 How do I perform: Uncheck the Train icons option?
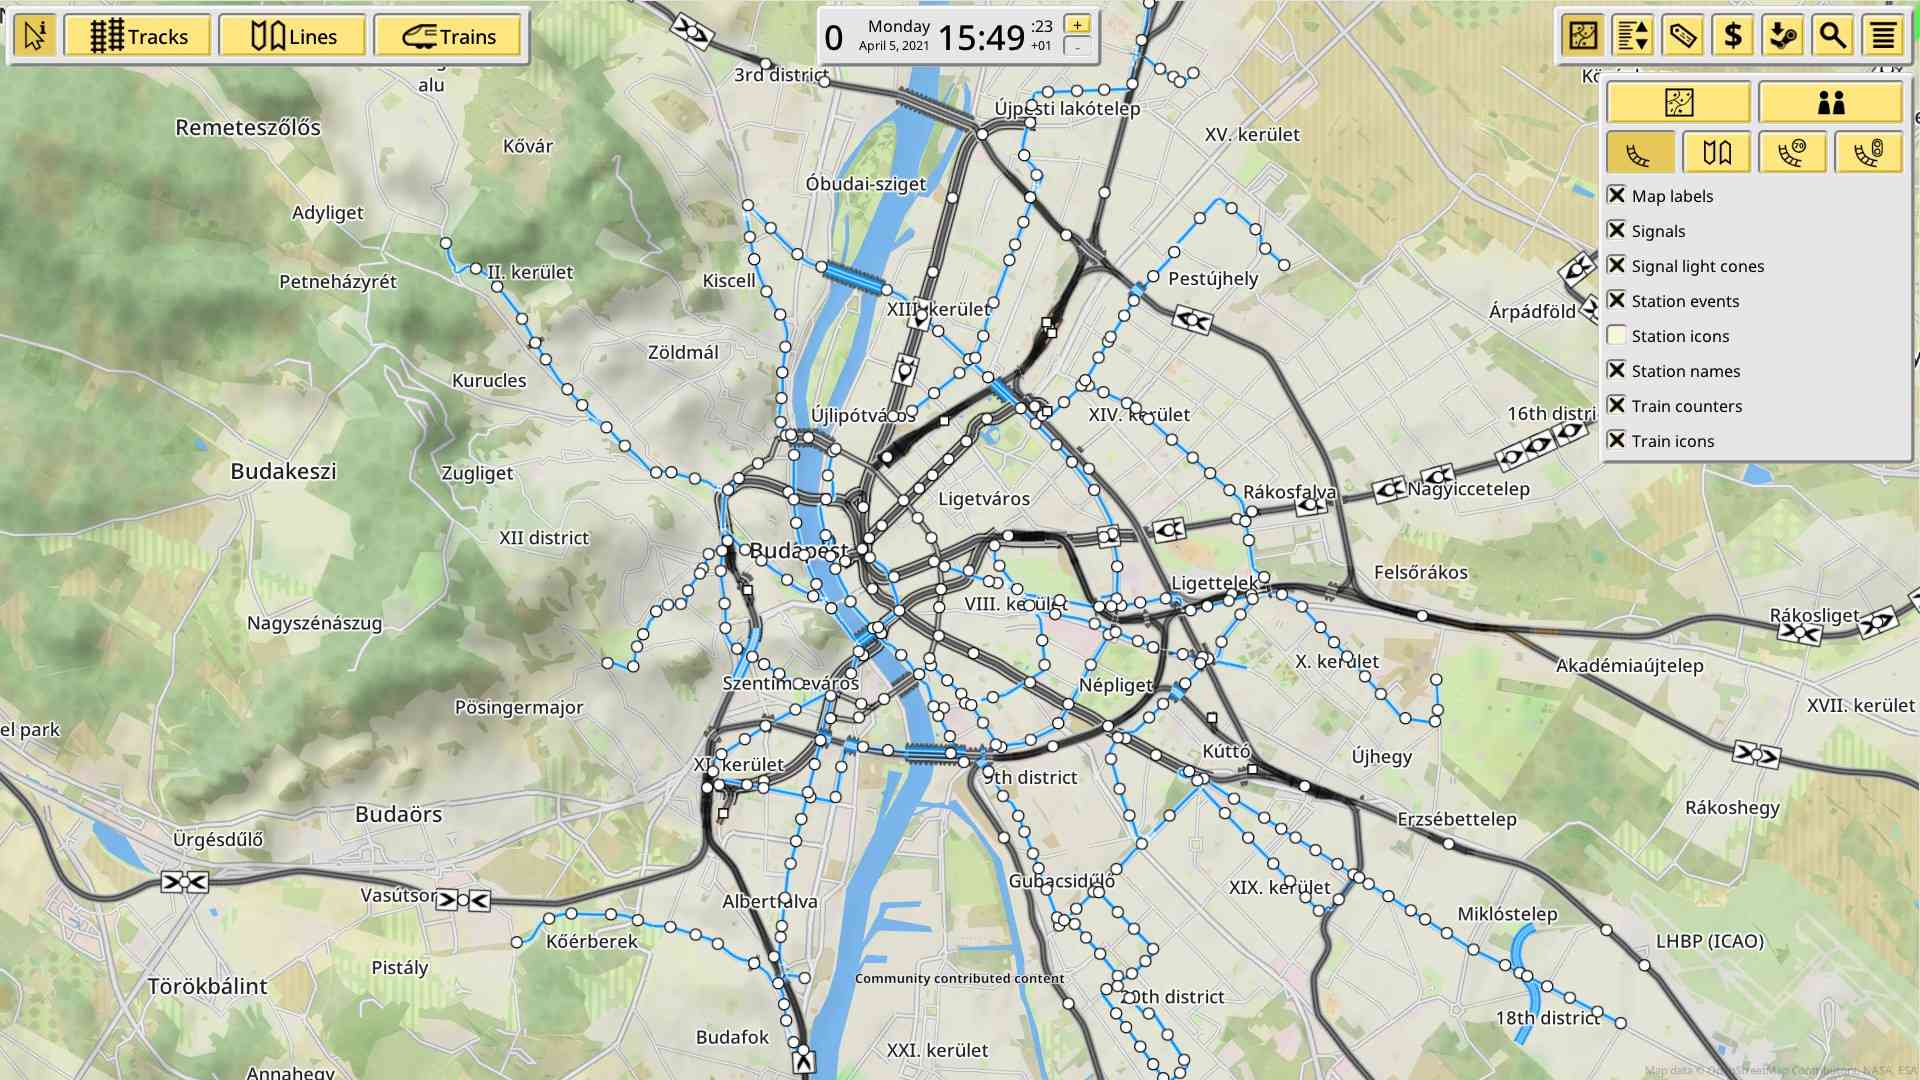click(1616, 440)
